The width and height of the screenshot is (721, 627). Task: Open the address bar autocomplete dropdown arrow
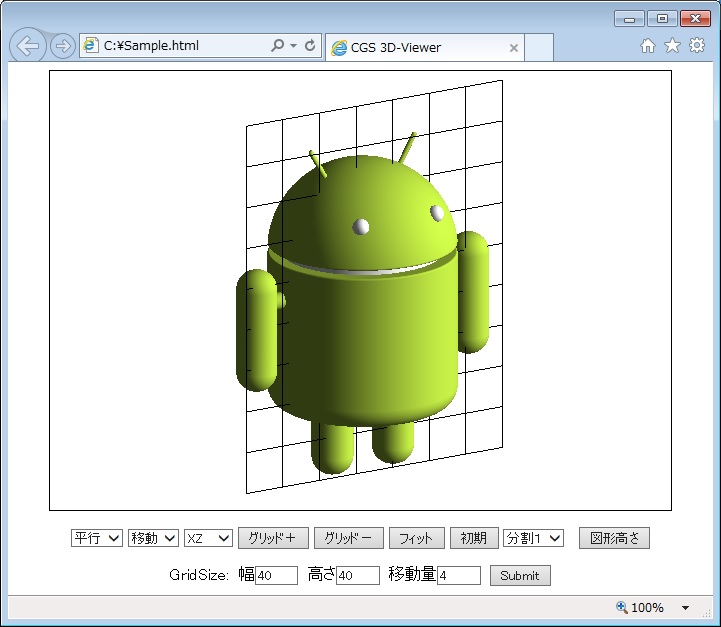pyautogui.click(x=294, y=46)
